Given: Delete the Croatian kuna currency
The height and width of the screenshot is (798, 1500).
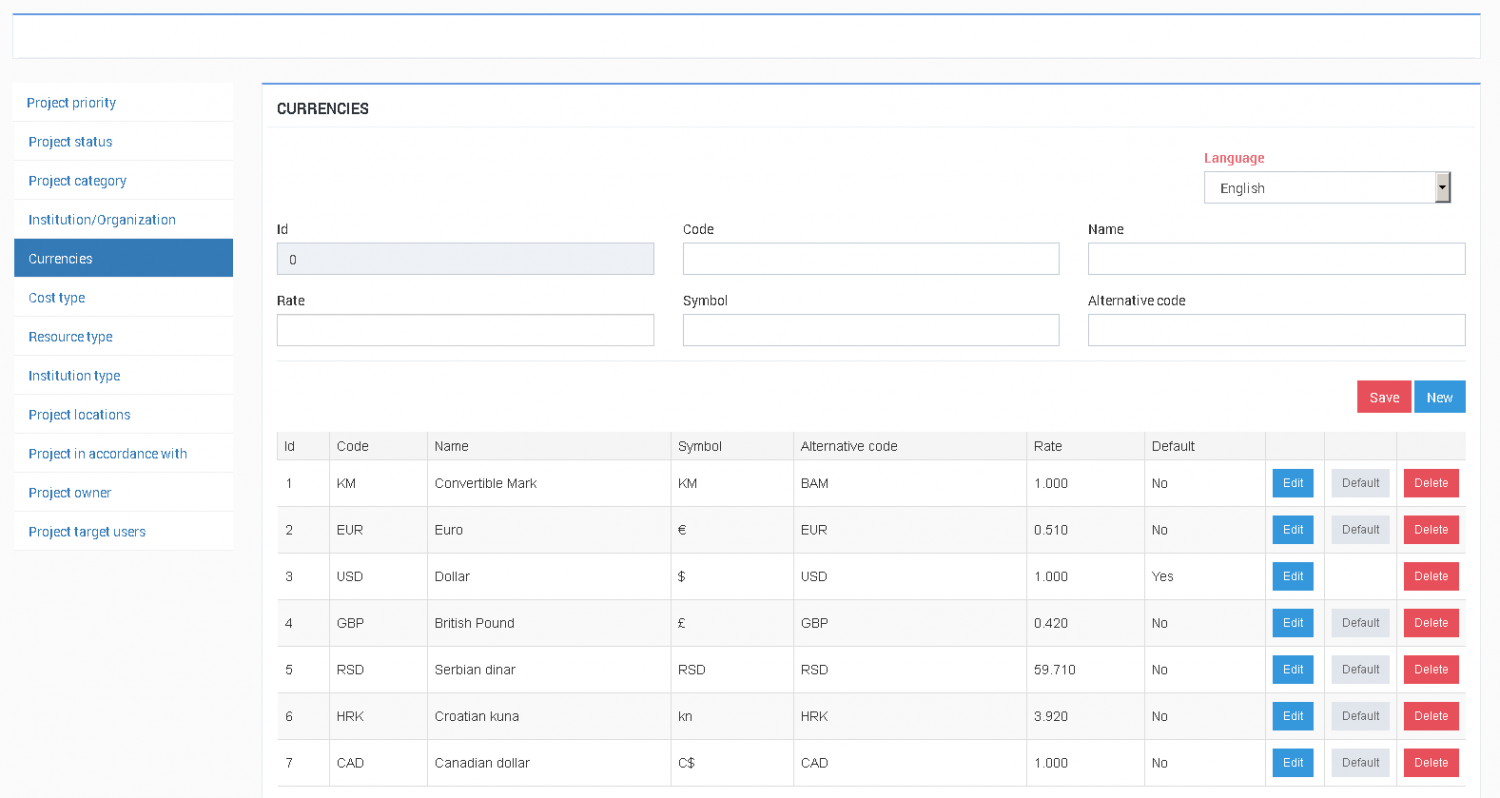Looking at the screenshot, I should pos(1430,716).
